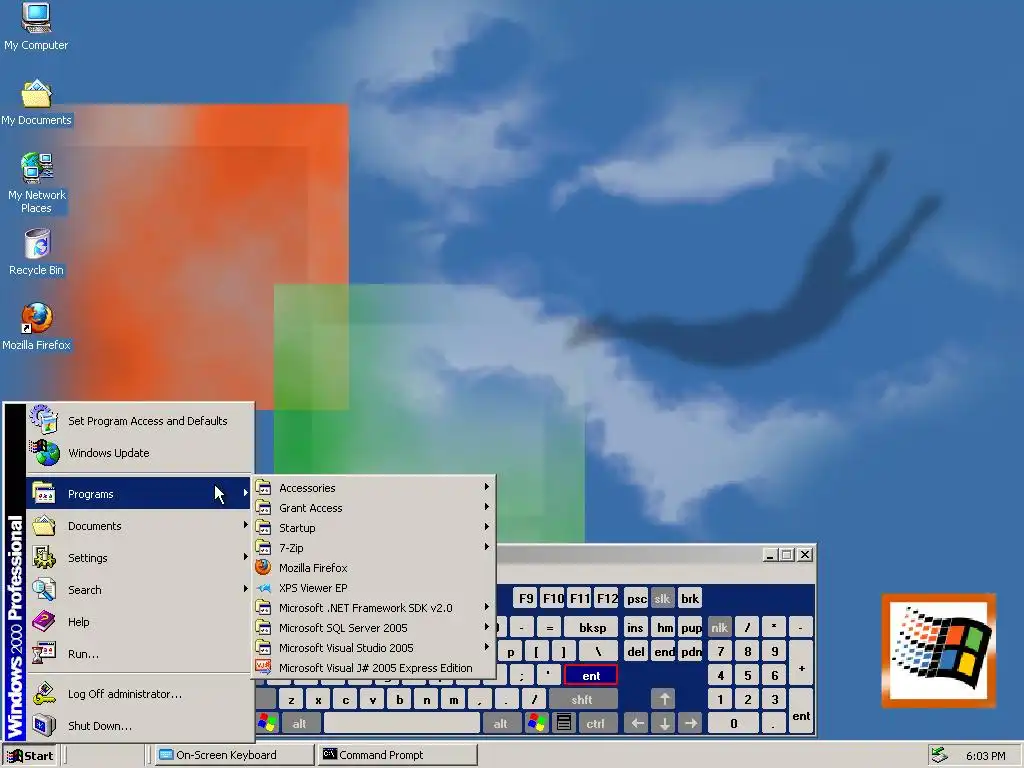The image size is (1024, 768).
Task: Click the Log Off keys icon
Action: click(x=44, y=694)
